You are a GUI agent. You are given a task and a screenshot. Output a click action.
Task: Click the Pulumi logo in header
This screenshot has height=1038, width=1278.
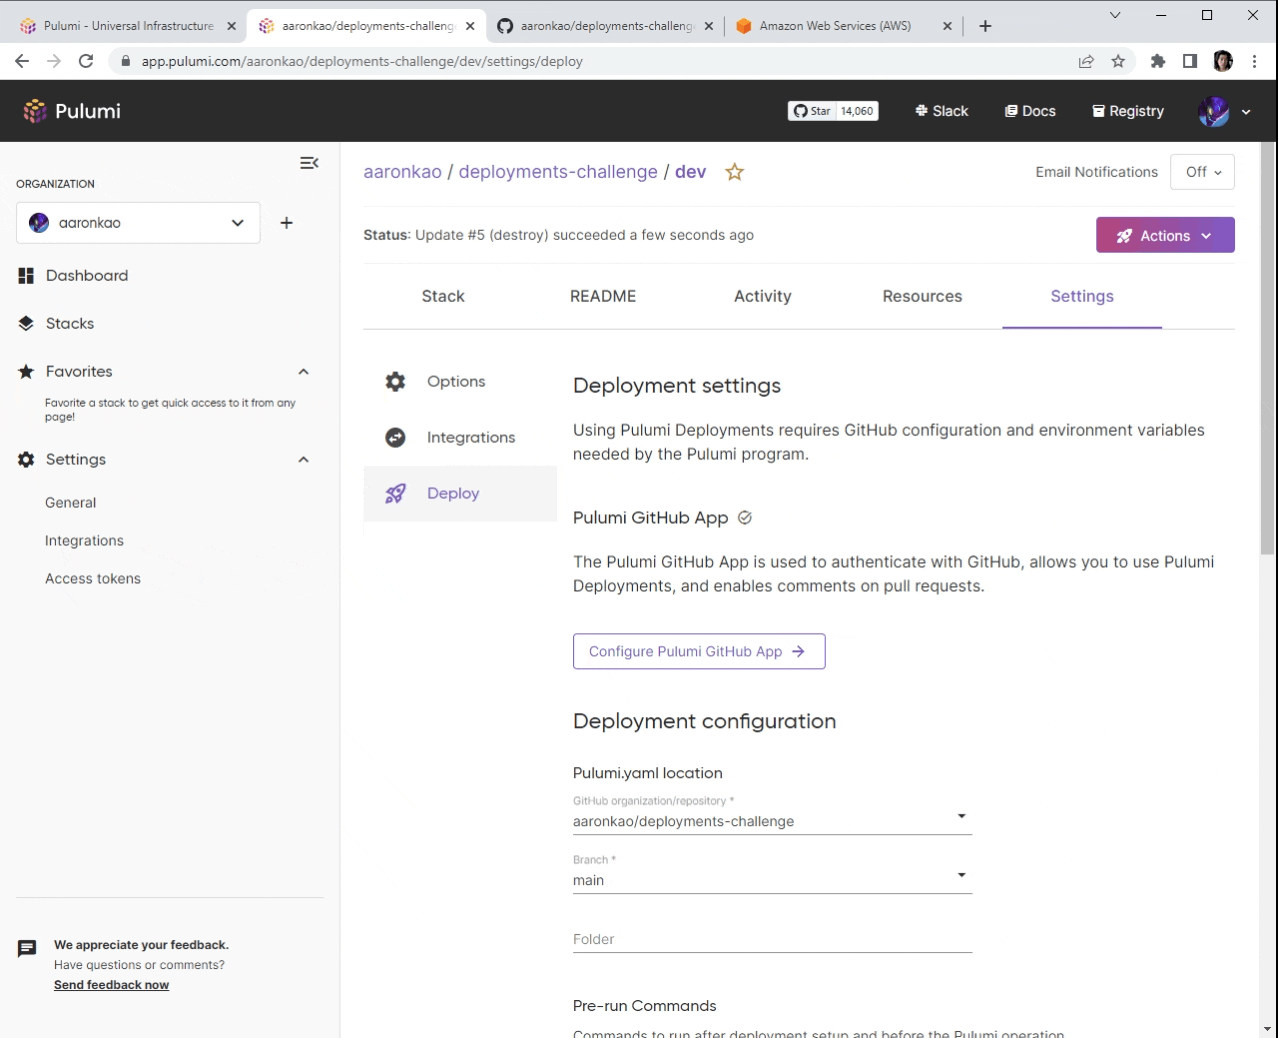coord(72,111)
